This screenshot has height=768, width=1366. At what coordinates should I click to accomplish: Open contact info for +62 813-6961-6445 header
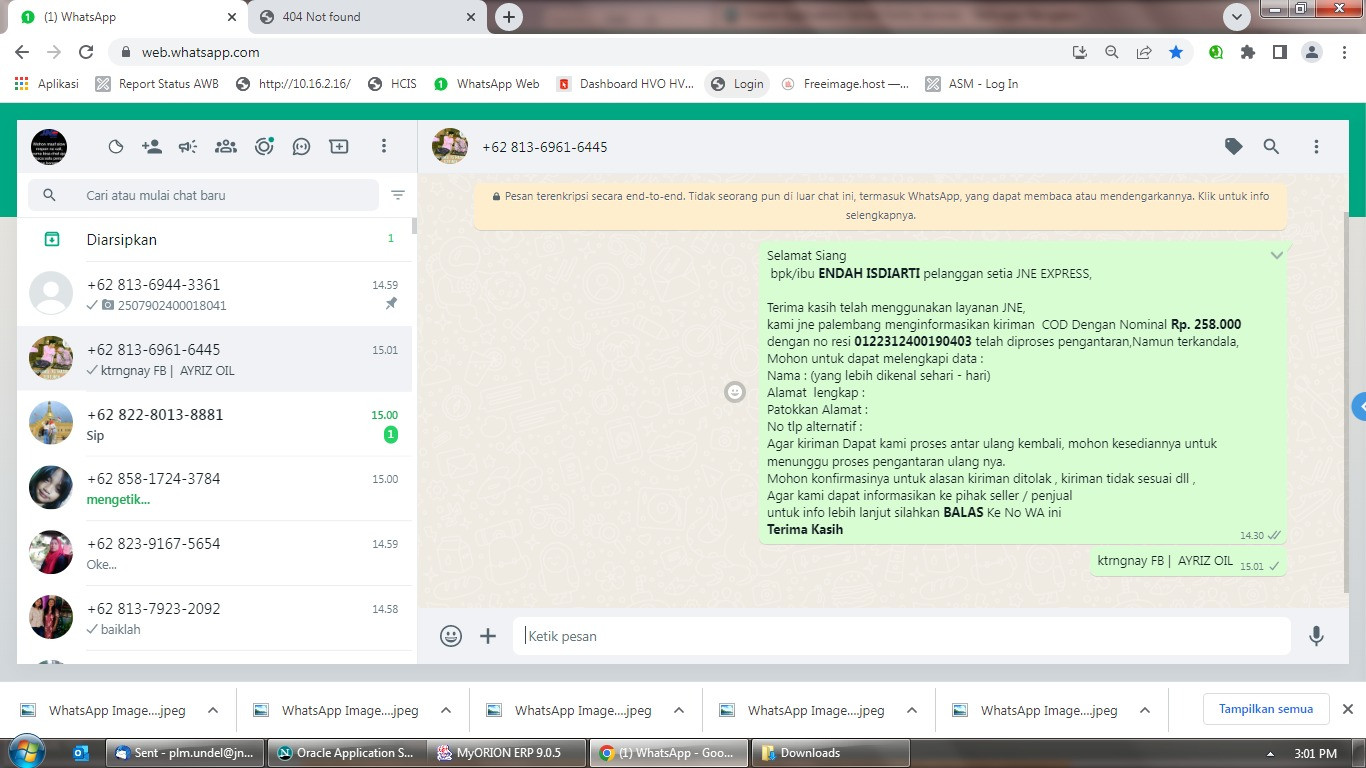[x=545, y=147]
